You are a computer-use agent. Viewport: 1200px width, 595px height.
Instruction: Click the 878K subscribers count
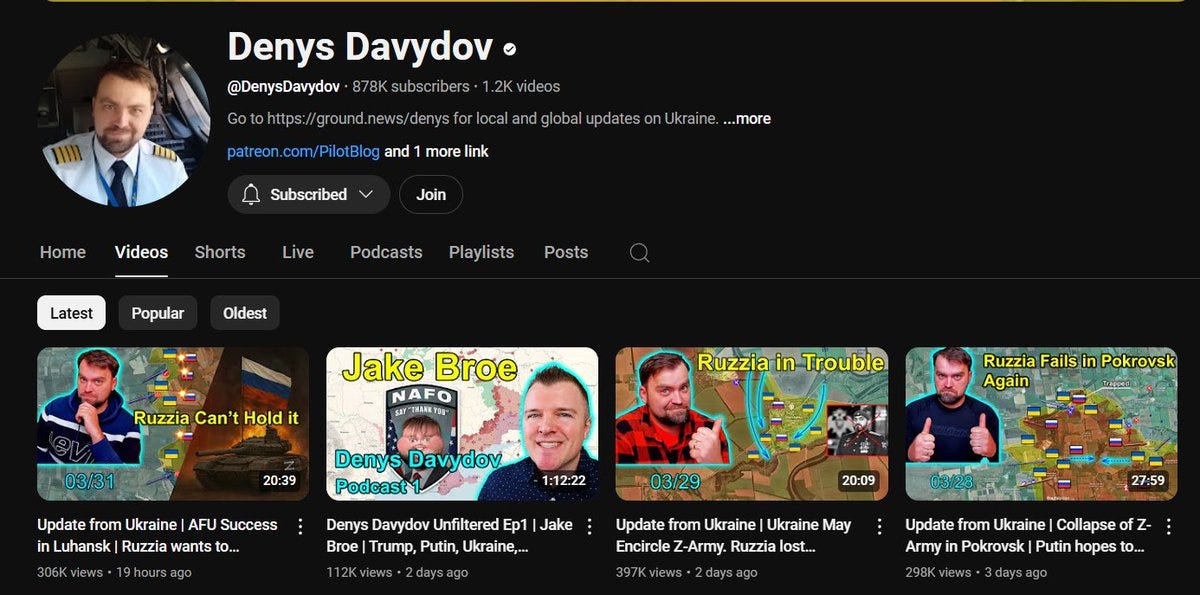[411, 86]
